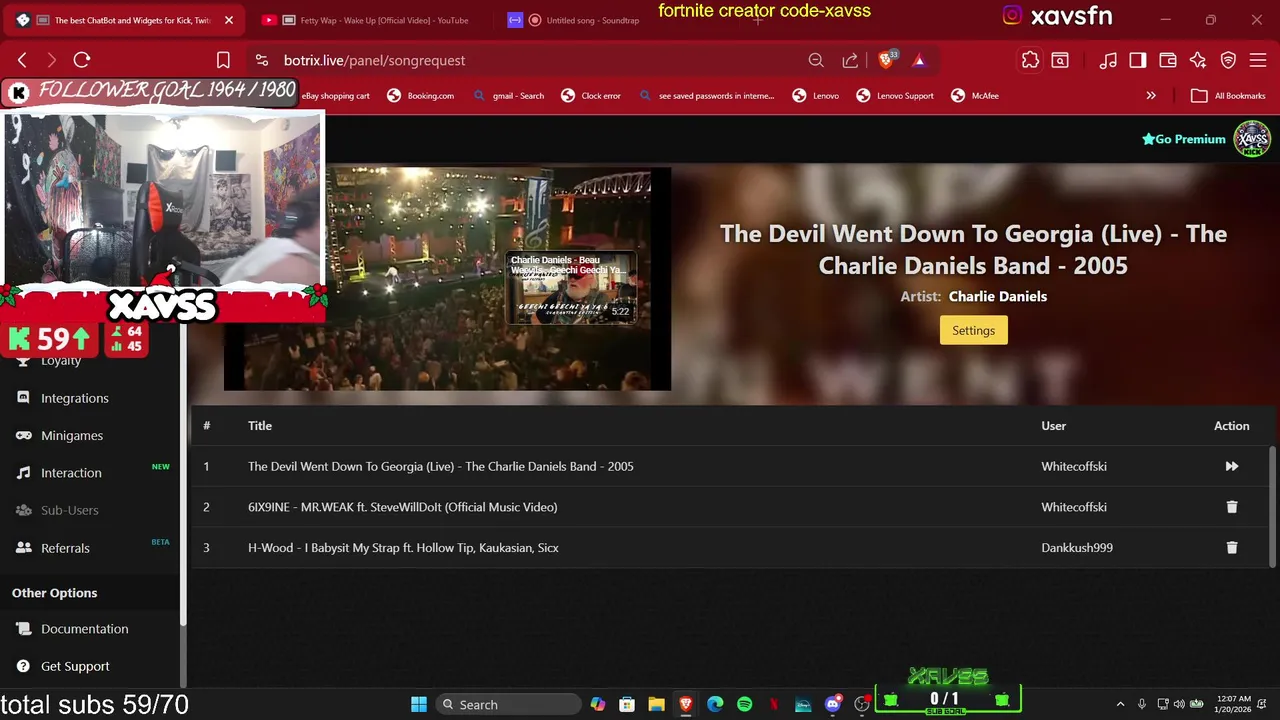1280x720 pixels.
Task: Show hidden bookmarks with double chevron
Action: [1151, 95]
